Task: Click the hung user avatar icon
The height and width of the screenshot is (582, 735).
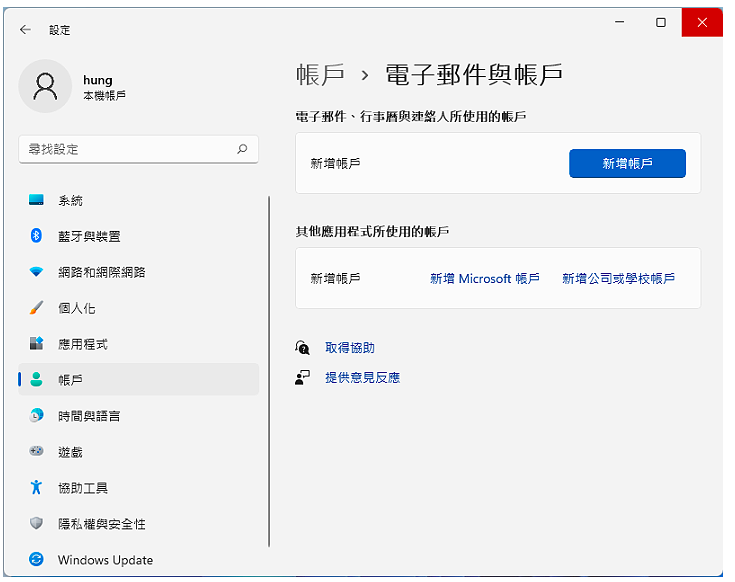Action: pyautogui.click(x=45, y=86)
